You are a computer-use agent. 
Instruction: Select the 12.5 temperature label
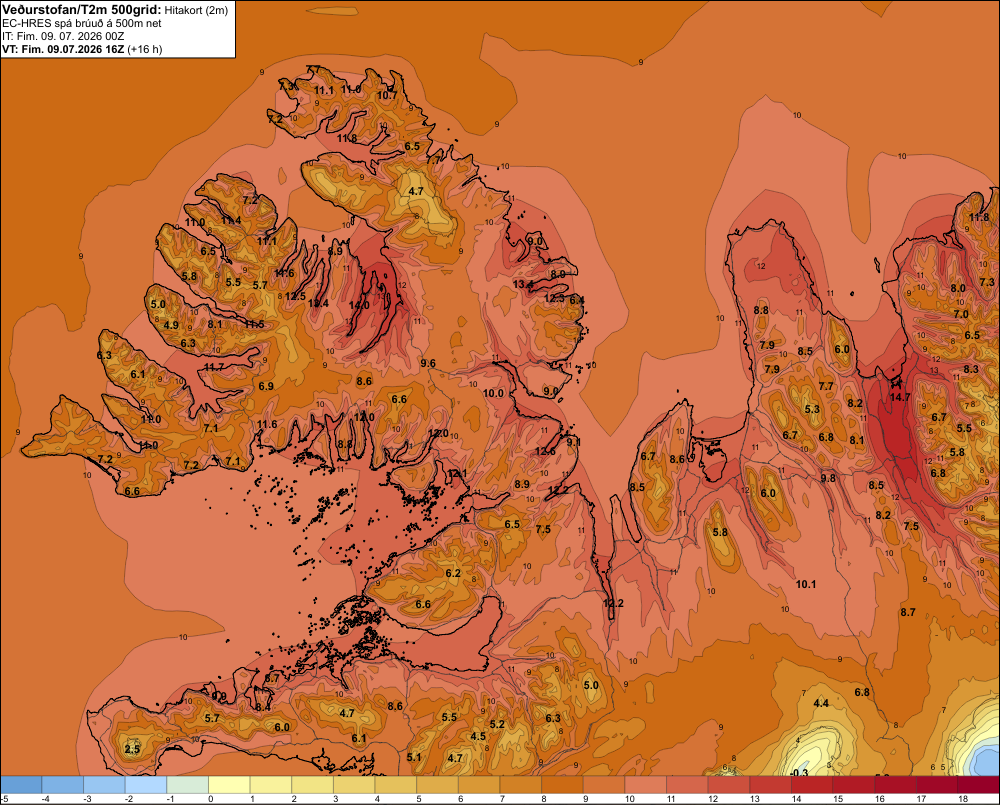pyautogui.click(x=295, y=296)
